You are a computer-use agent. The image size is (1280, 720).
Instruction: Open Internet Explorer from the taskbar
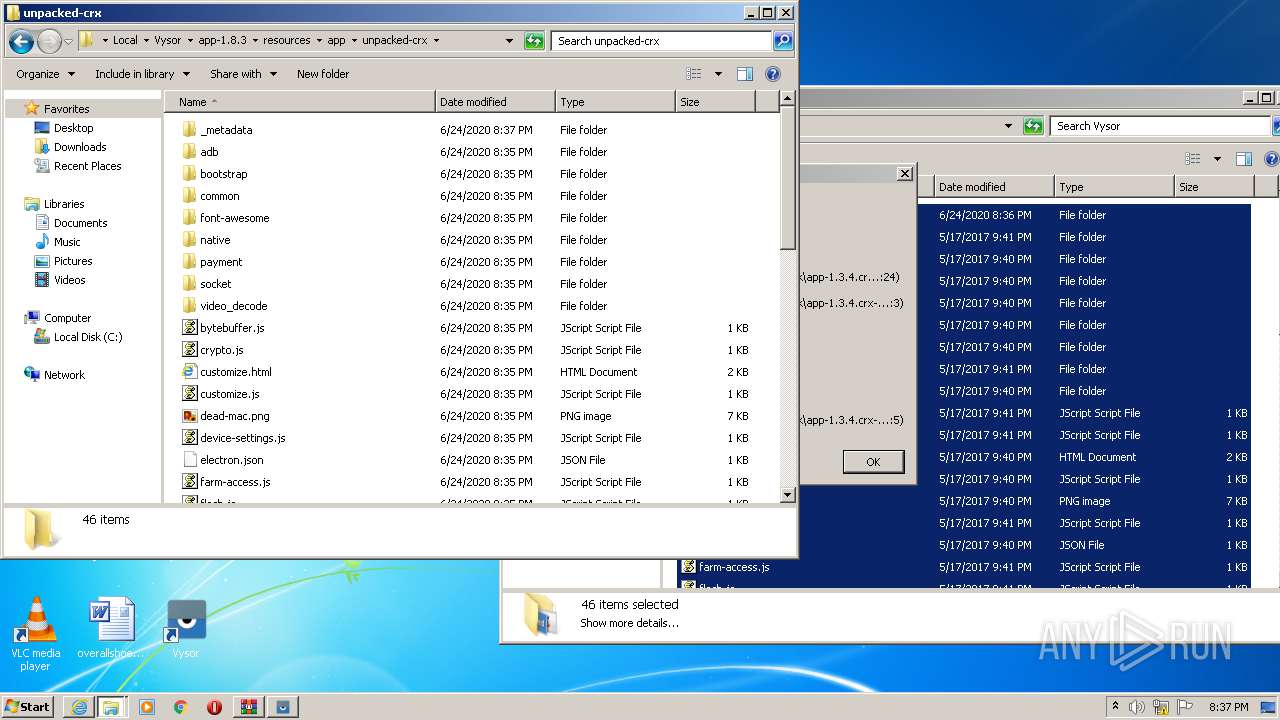click(79, 707)
